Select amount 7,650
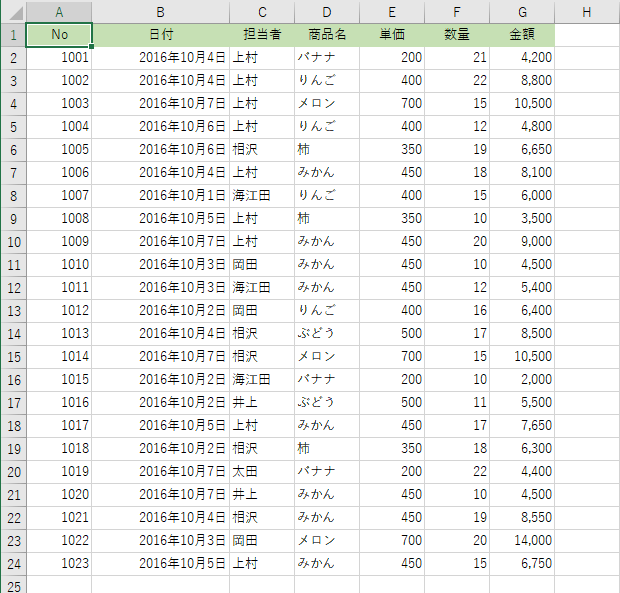Screen dimensions: 620x593 click(522, 426)
